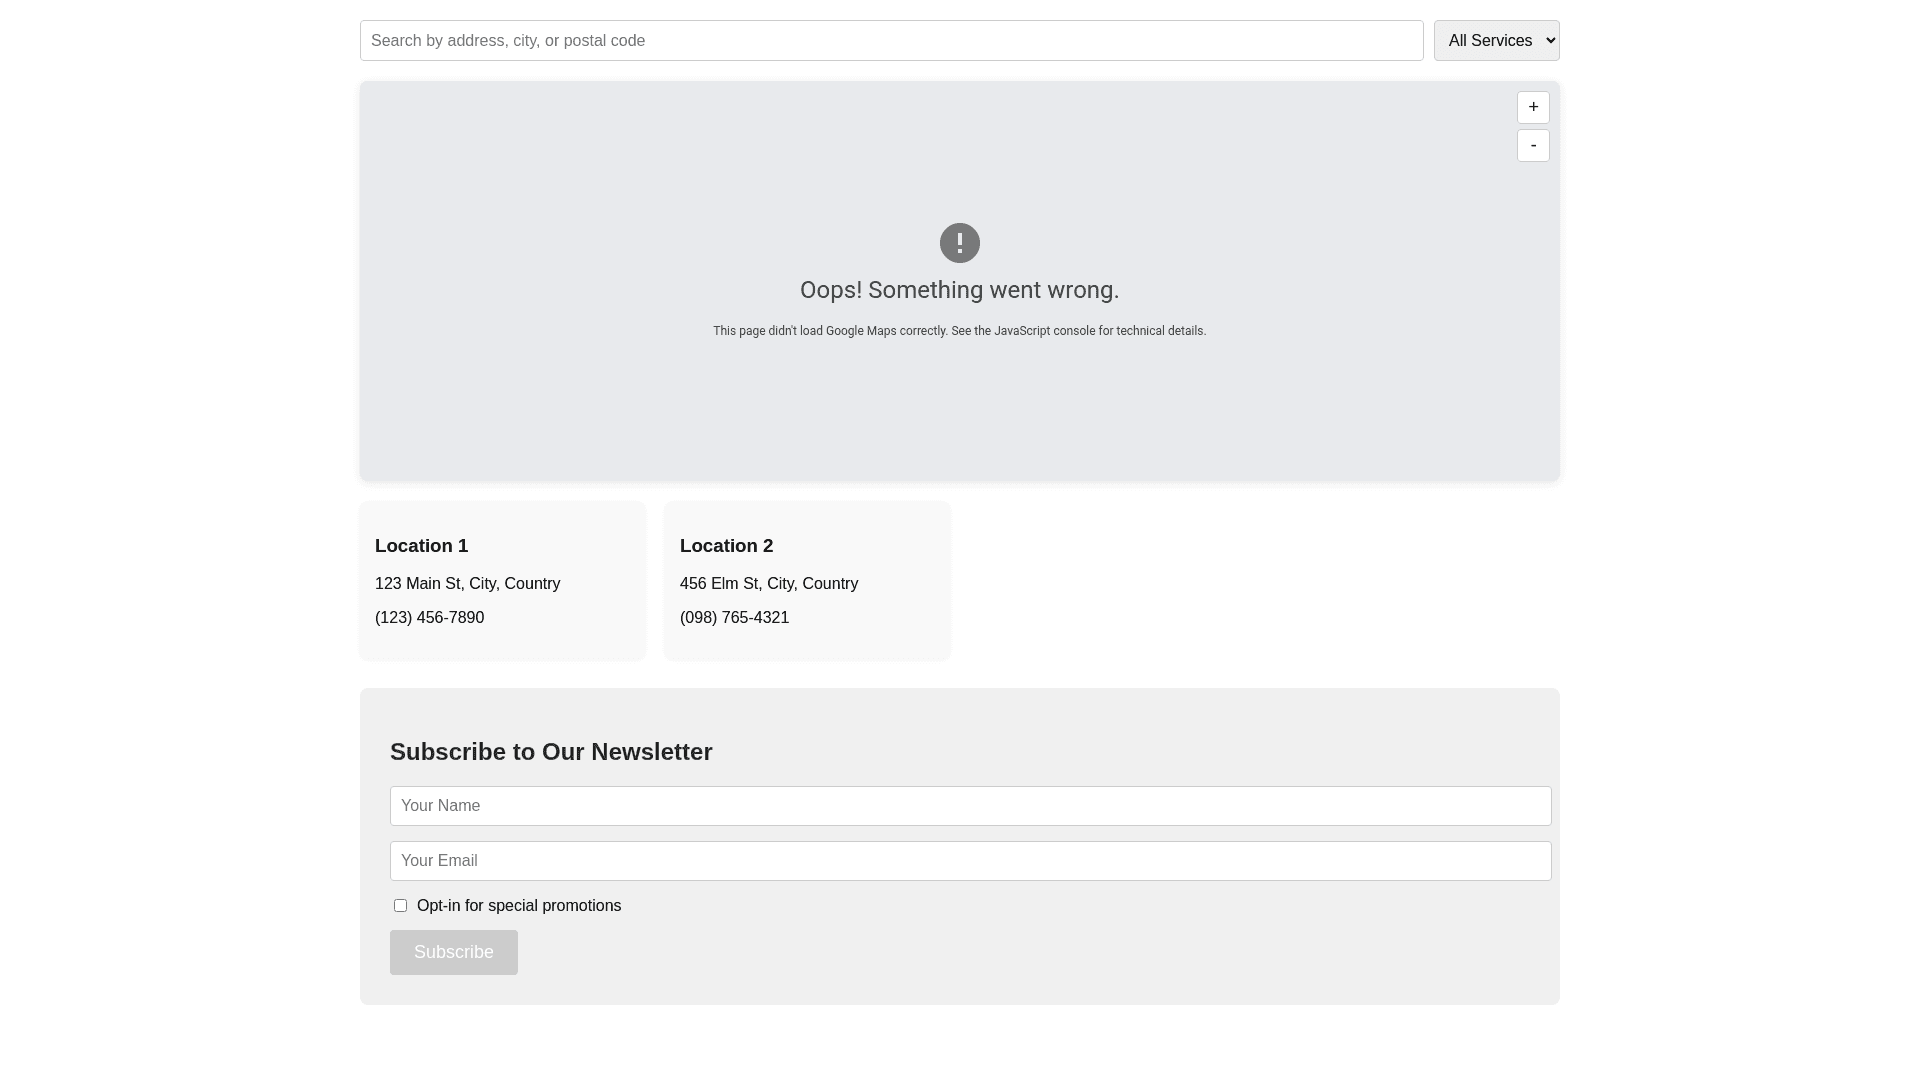This screenshot has width=1920, height=1080.
Task: Click the Google Maps JavaScript console message
Action: (x=959, y=331)
